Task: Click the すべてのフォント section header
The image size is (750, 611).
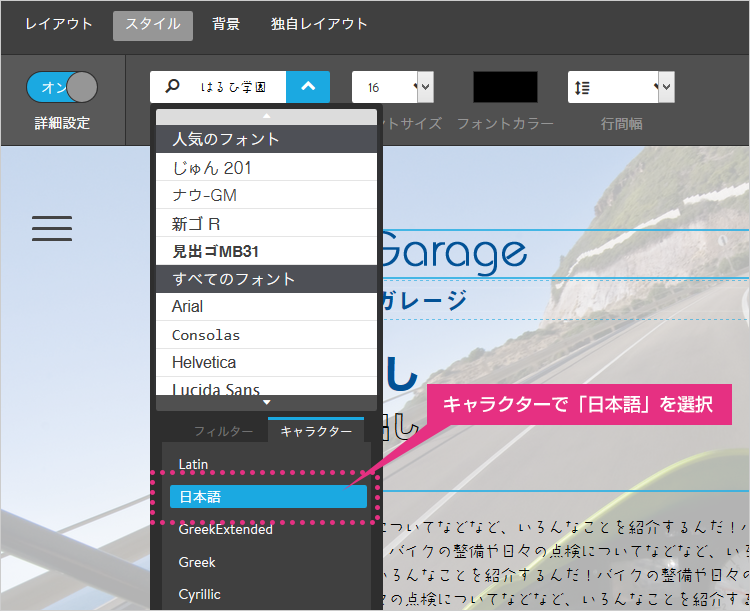Action: [266, 279]
